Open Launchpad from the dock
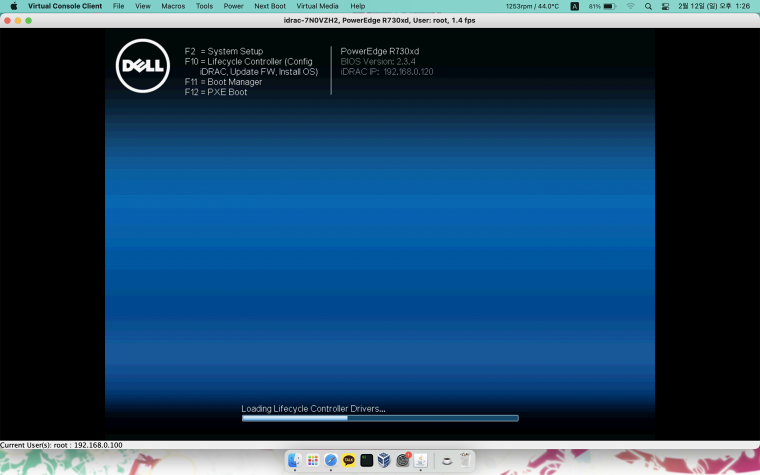The image size is (760, 475). 313,460
